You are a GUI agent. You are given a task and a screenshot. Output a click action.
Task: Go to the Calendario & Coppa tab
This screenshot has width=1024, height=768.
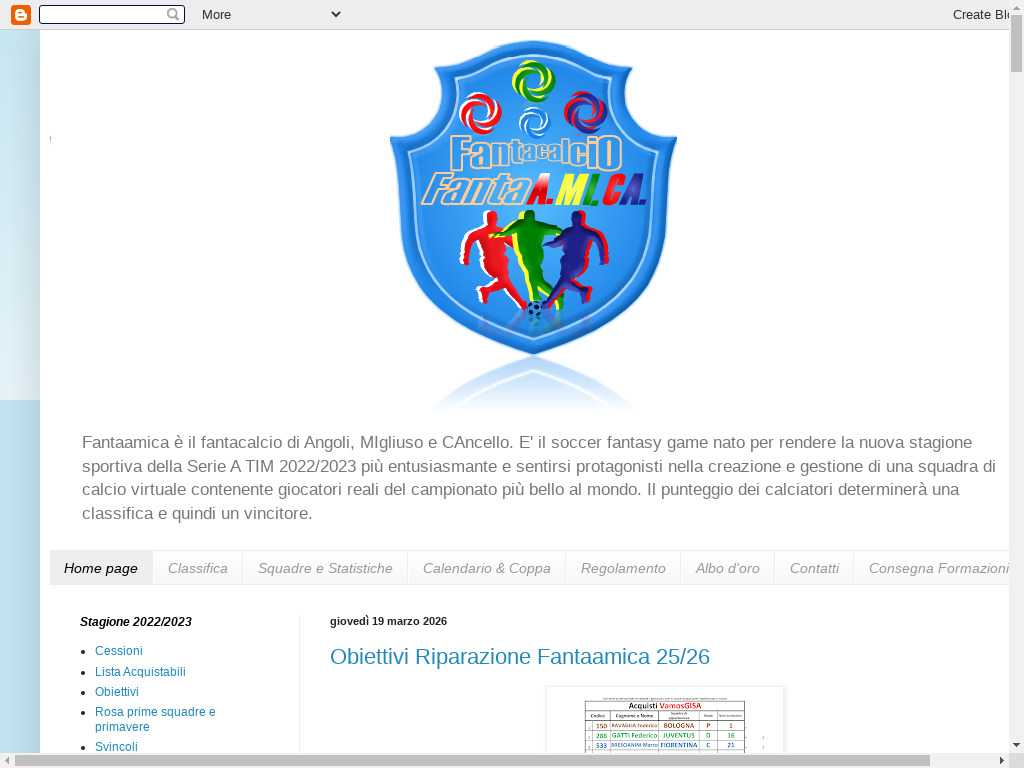pyautogui.click(x=486, y=568)
